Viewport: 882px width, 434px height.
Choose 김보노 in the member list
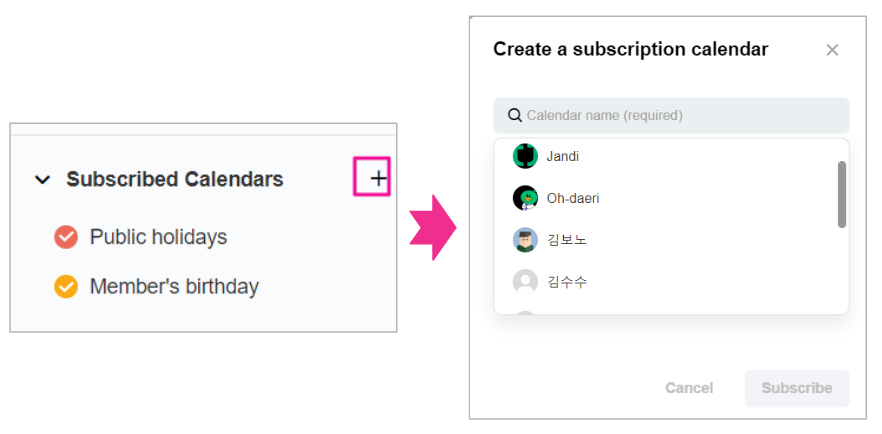(567, 240)
